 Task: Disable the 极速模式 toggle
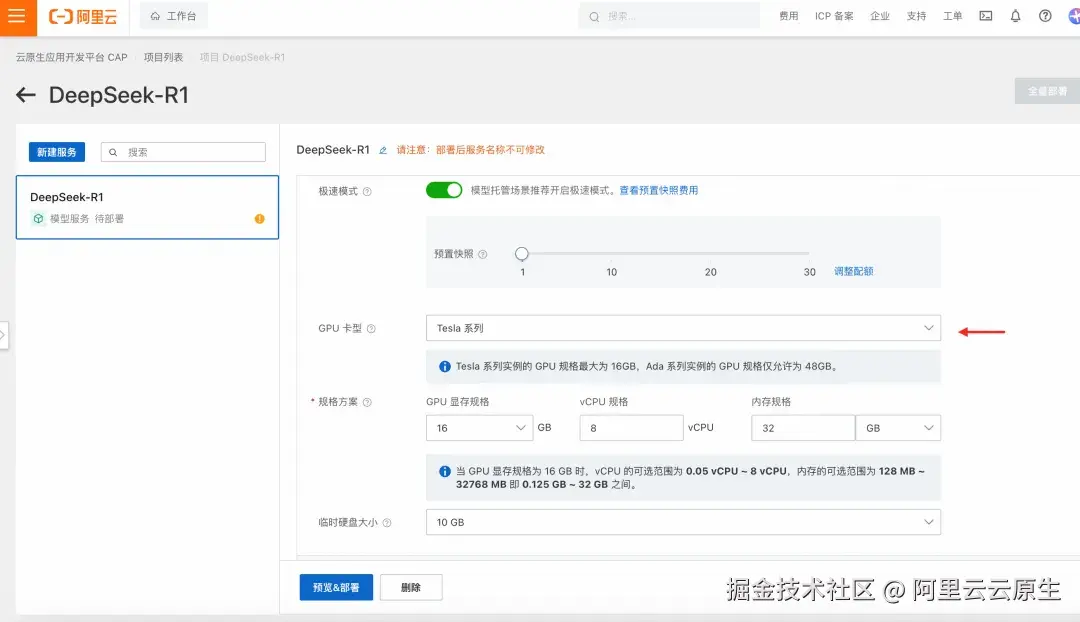pos(444,189)
